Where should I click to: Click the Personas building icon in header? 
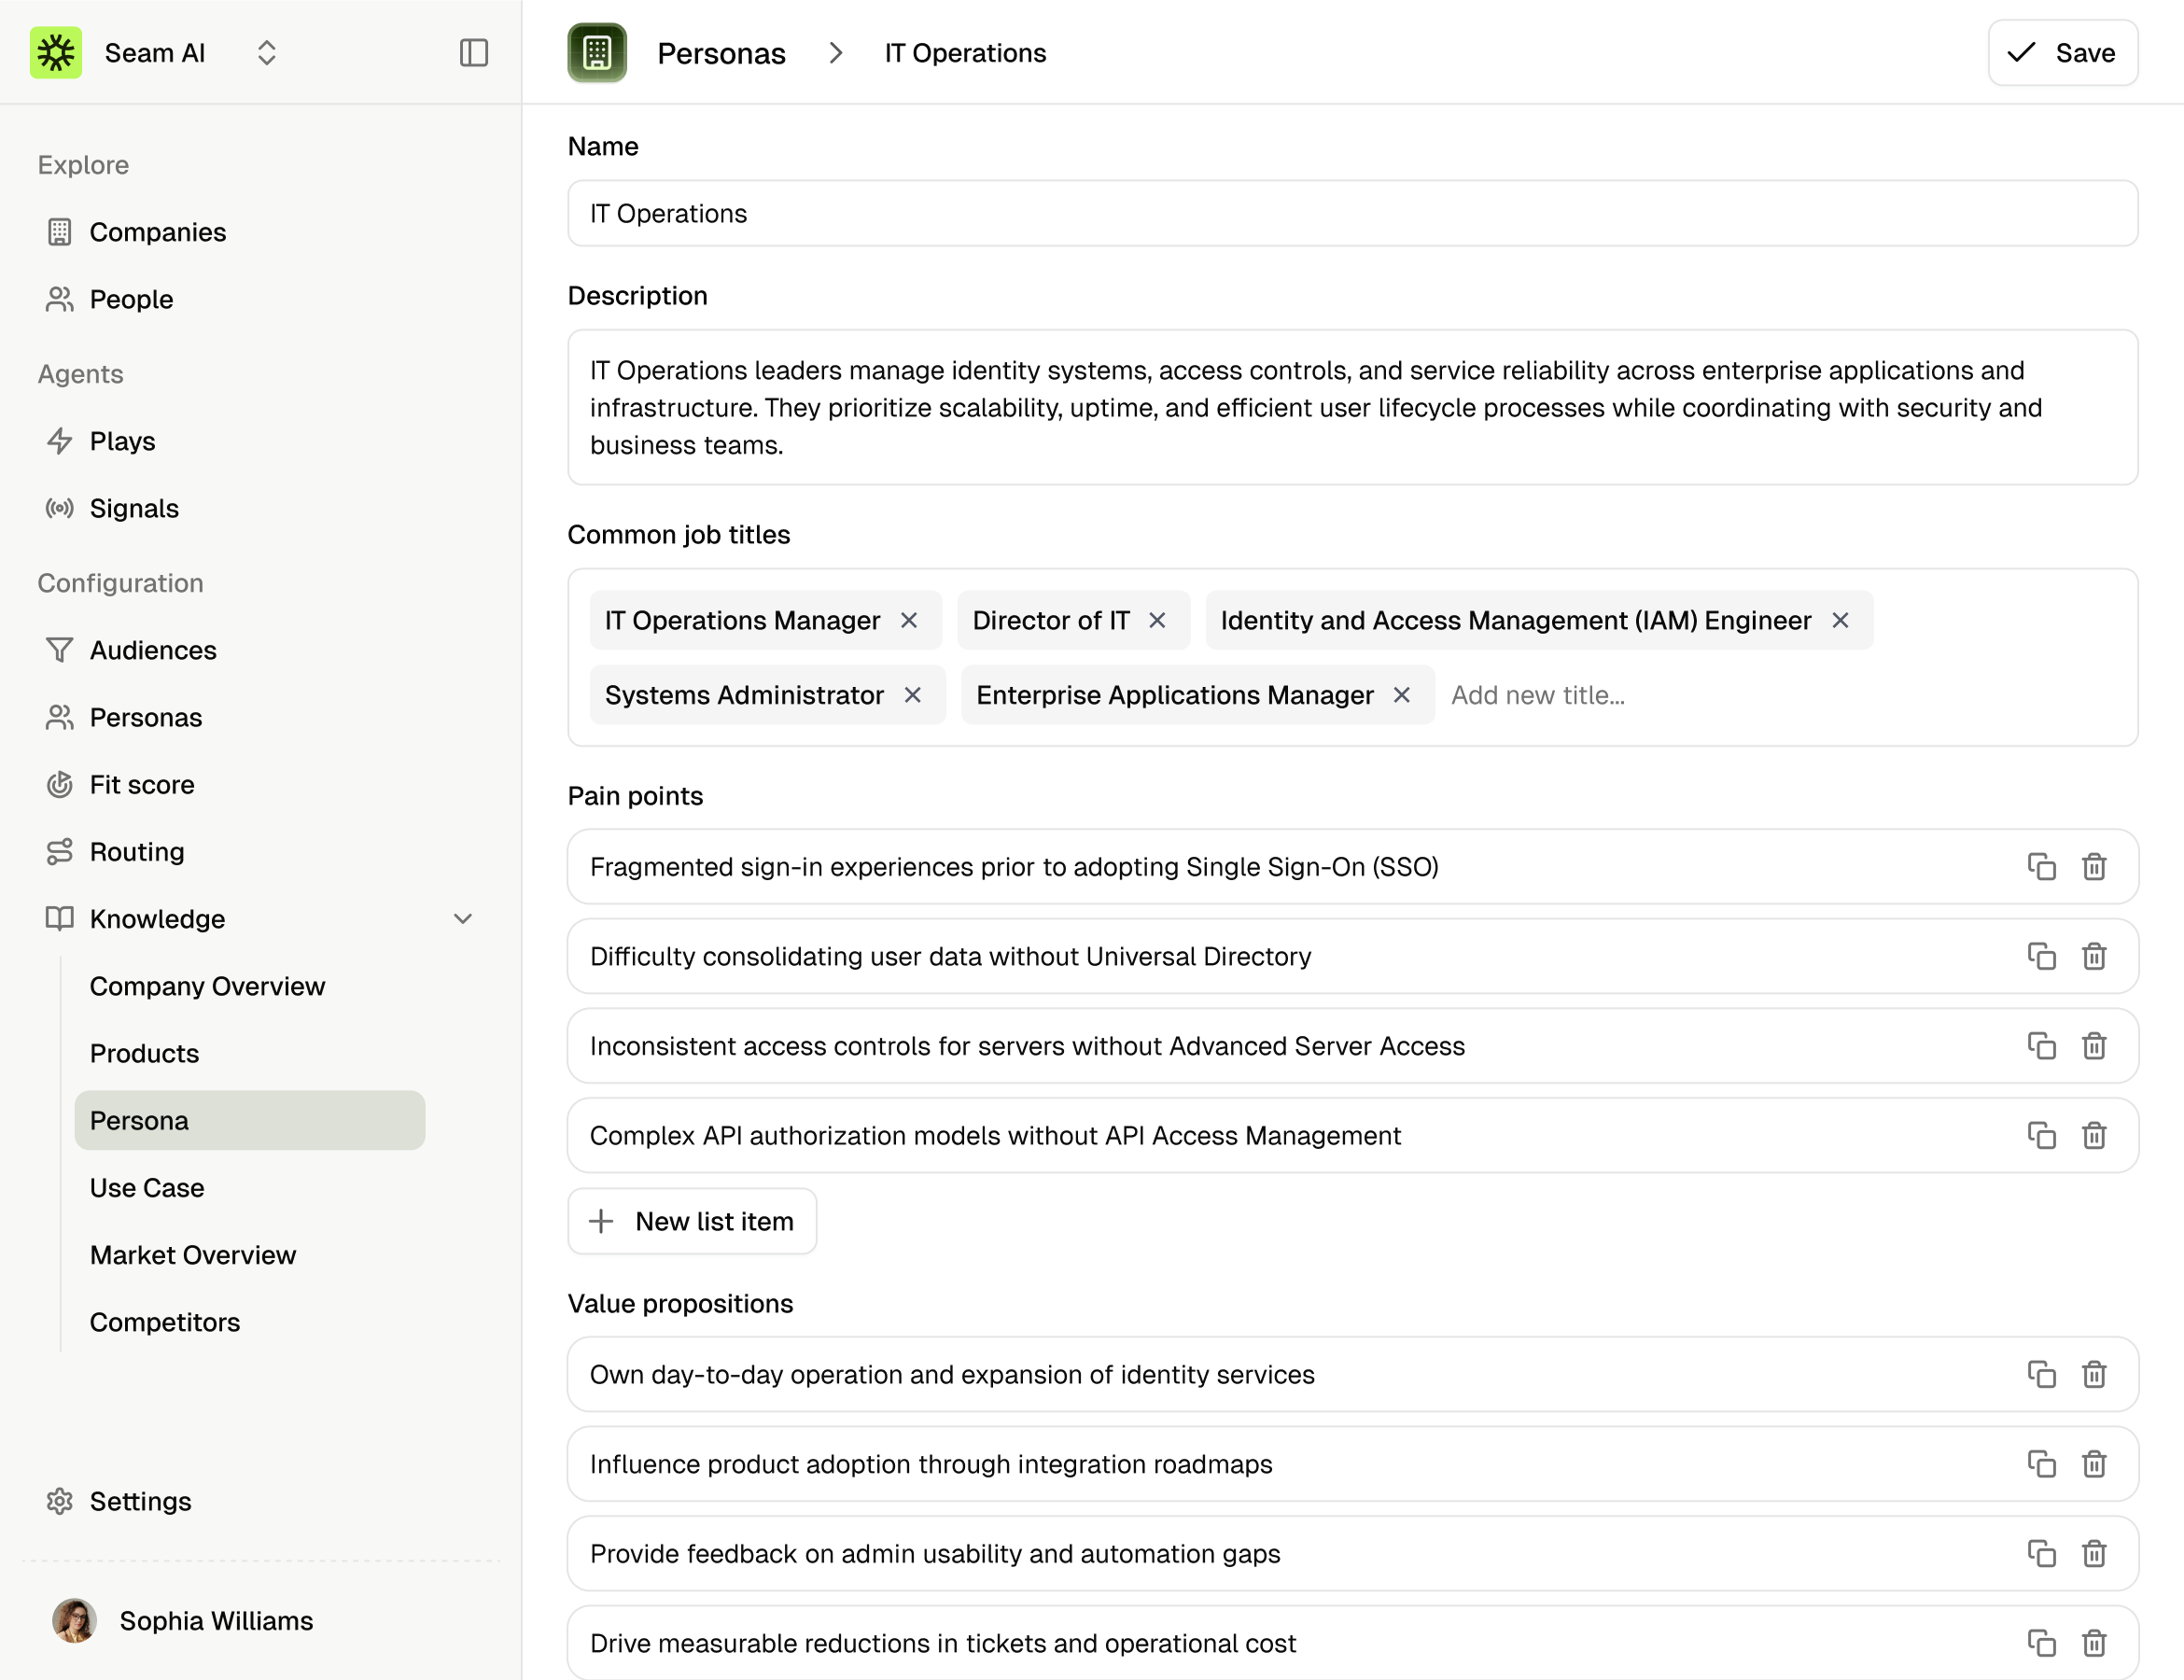coord(597,53)
